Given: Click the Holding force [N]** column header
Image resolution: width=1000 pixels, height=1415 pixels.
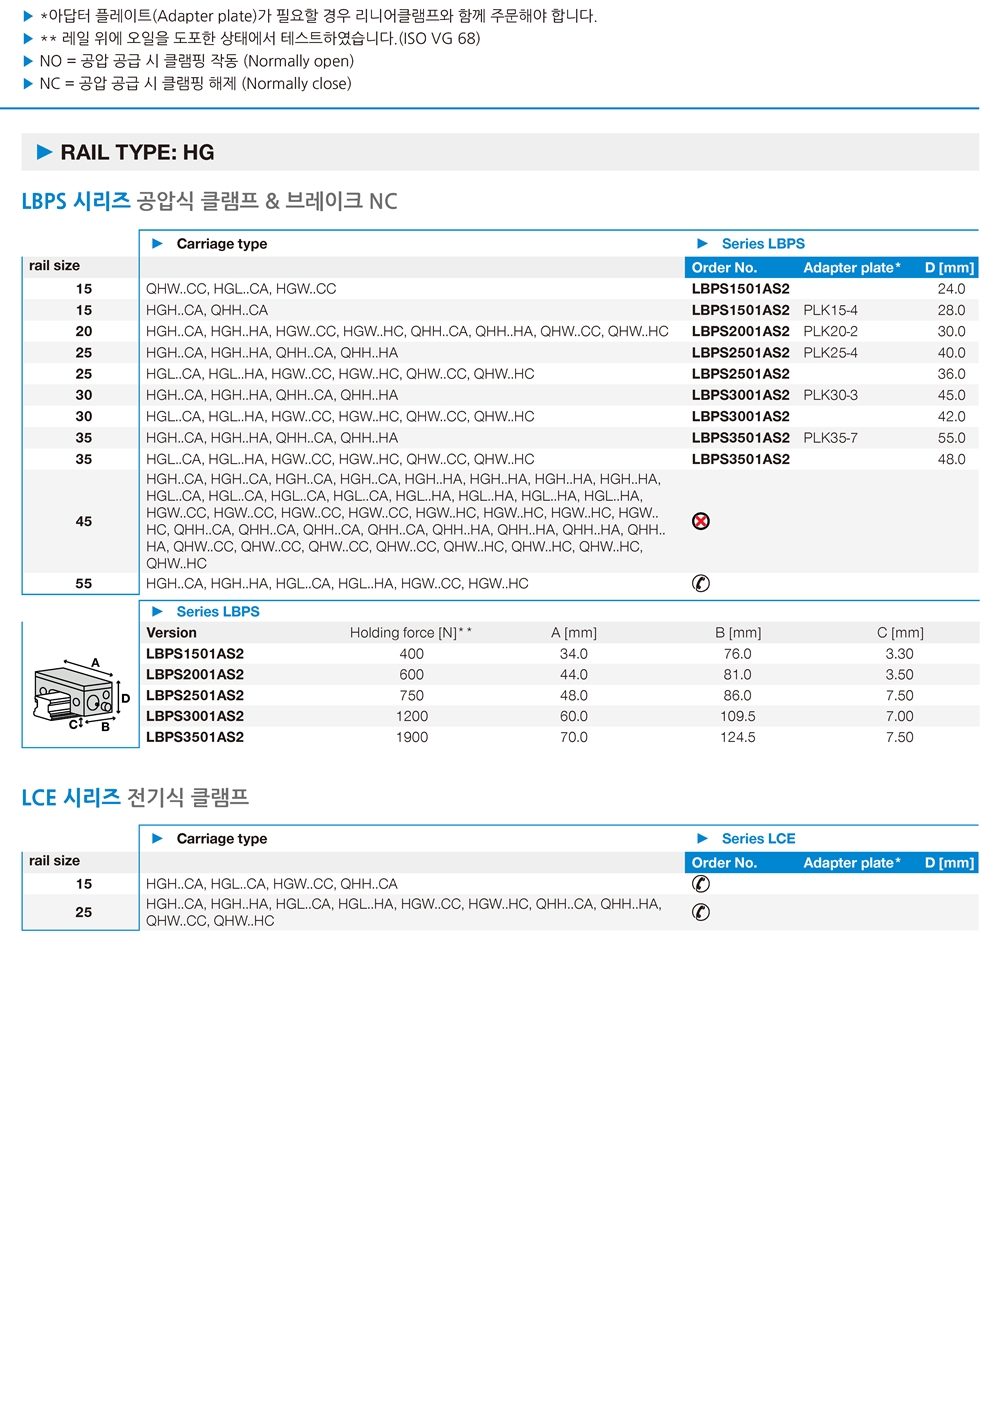Looking at the screenshot, I should click(411, 633).
